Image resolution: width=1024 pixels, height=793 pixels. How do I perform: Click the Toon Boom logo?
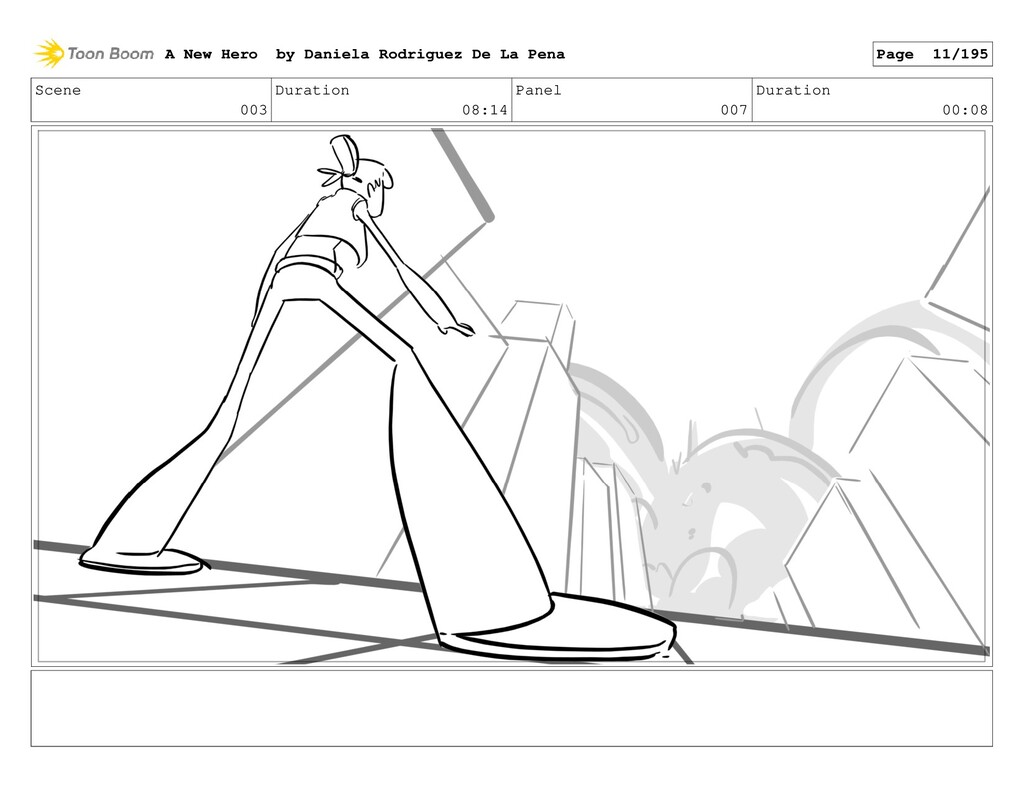[94, 54]
